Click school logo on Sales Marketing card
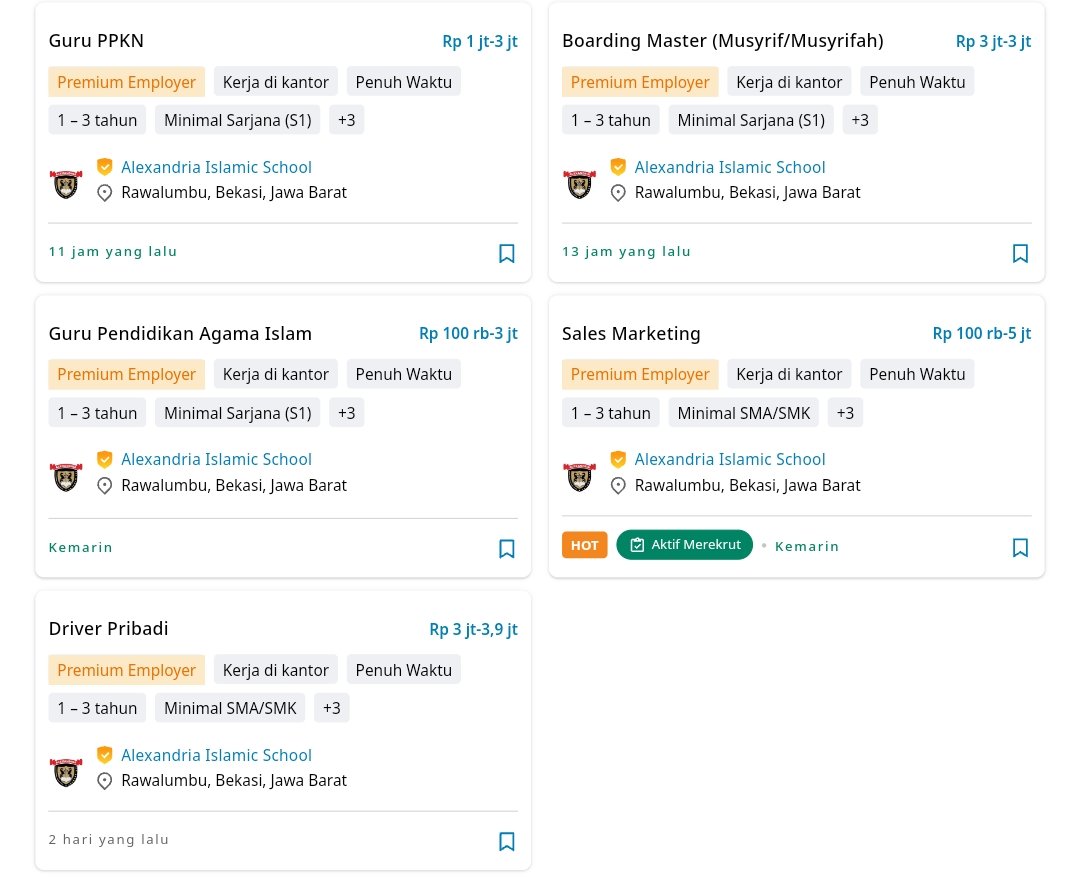 [579, 477]
